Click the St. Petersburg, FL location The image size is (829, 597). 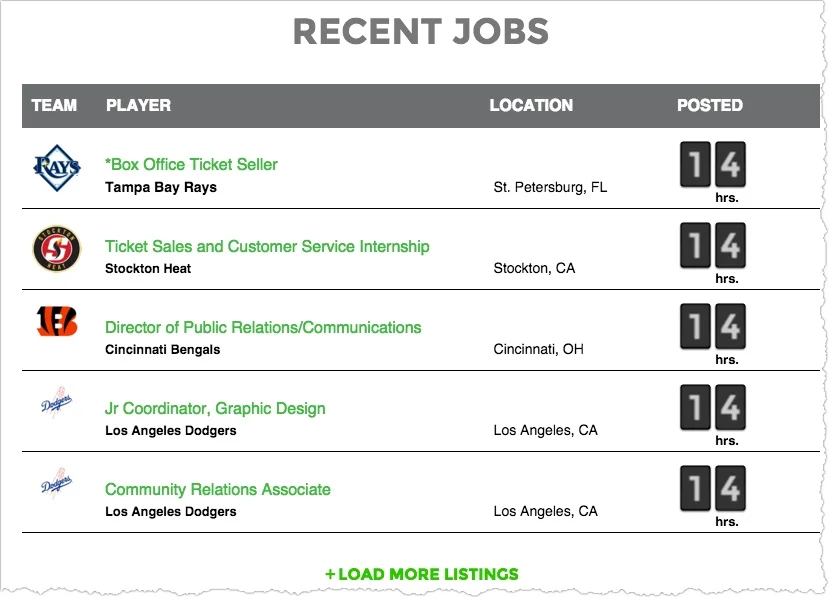[x=550, y=187]
